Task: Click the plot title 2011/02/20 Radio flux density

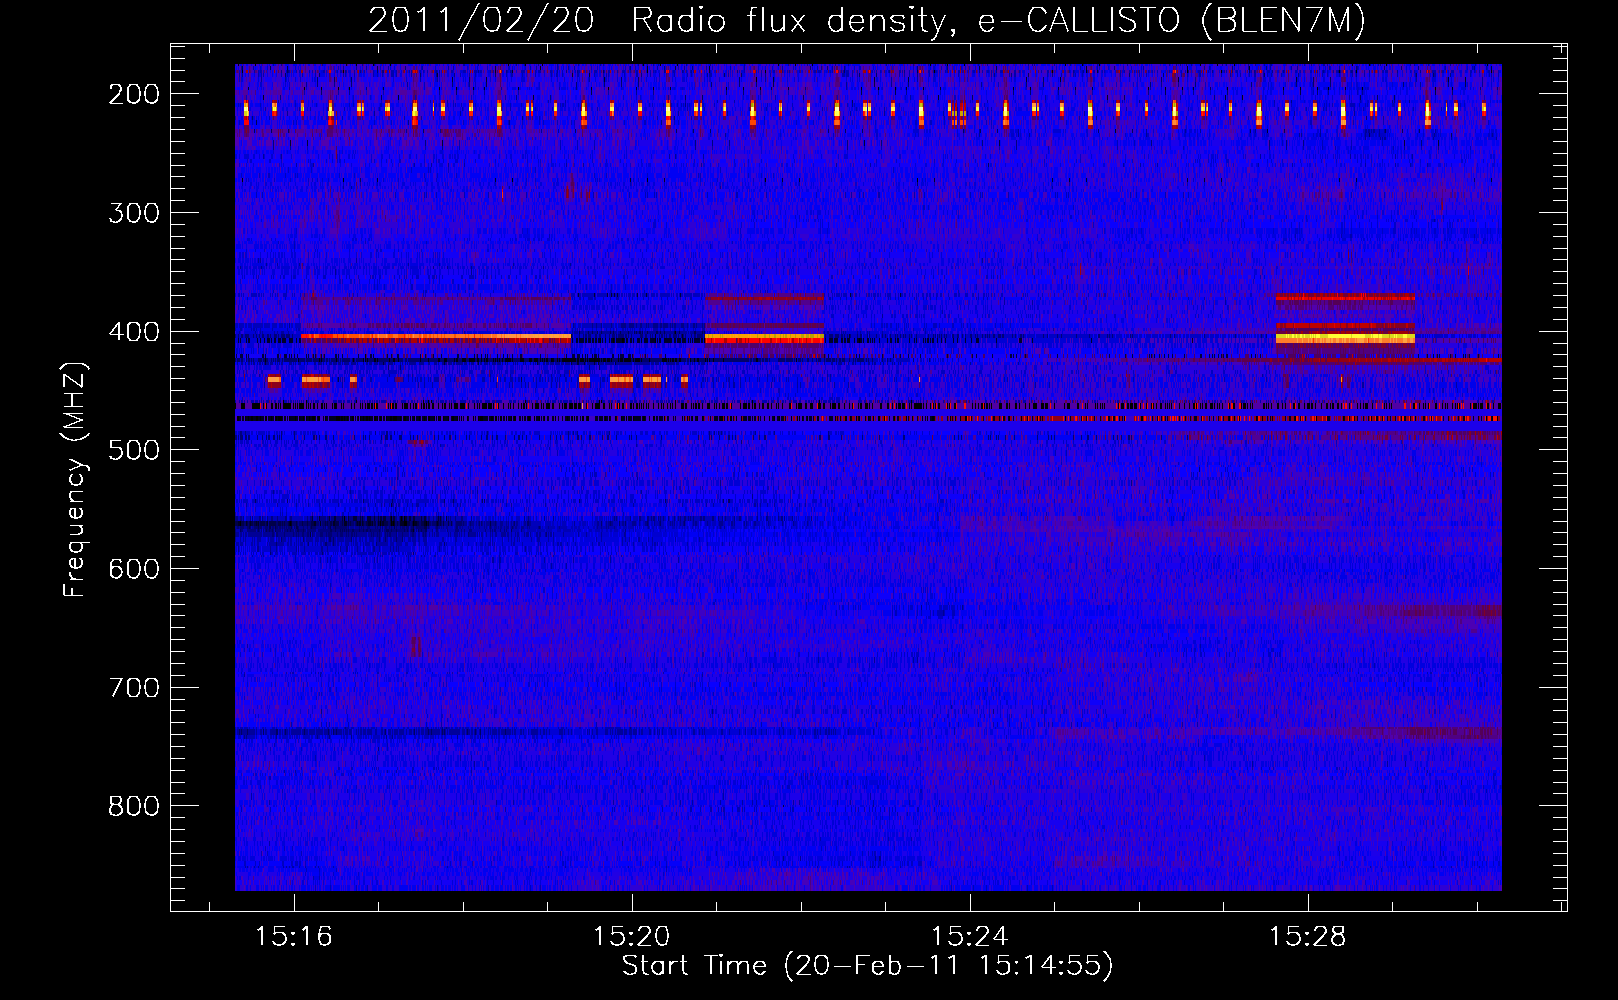Action: click(x=866, y=20)
